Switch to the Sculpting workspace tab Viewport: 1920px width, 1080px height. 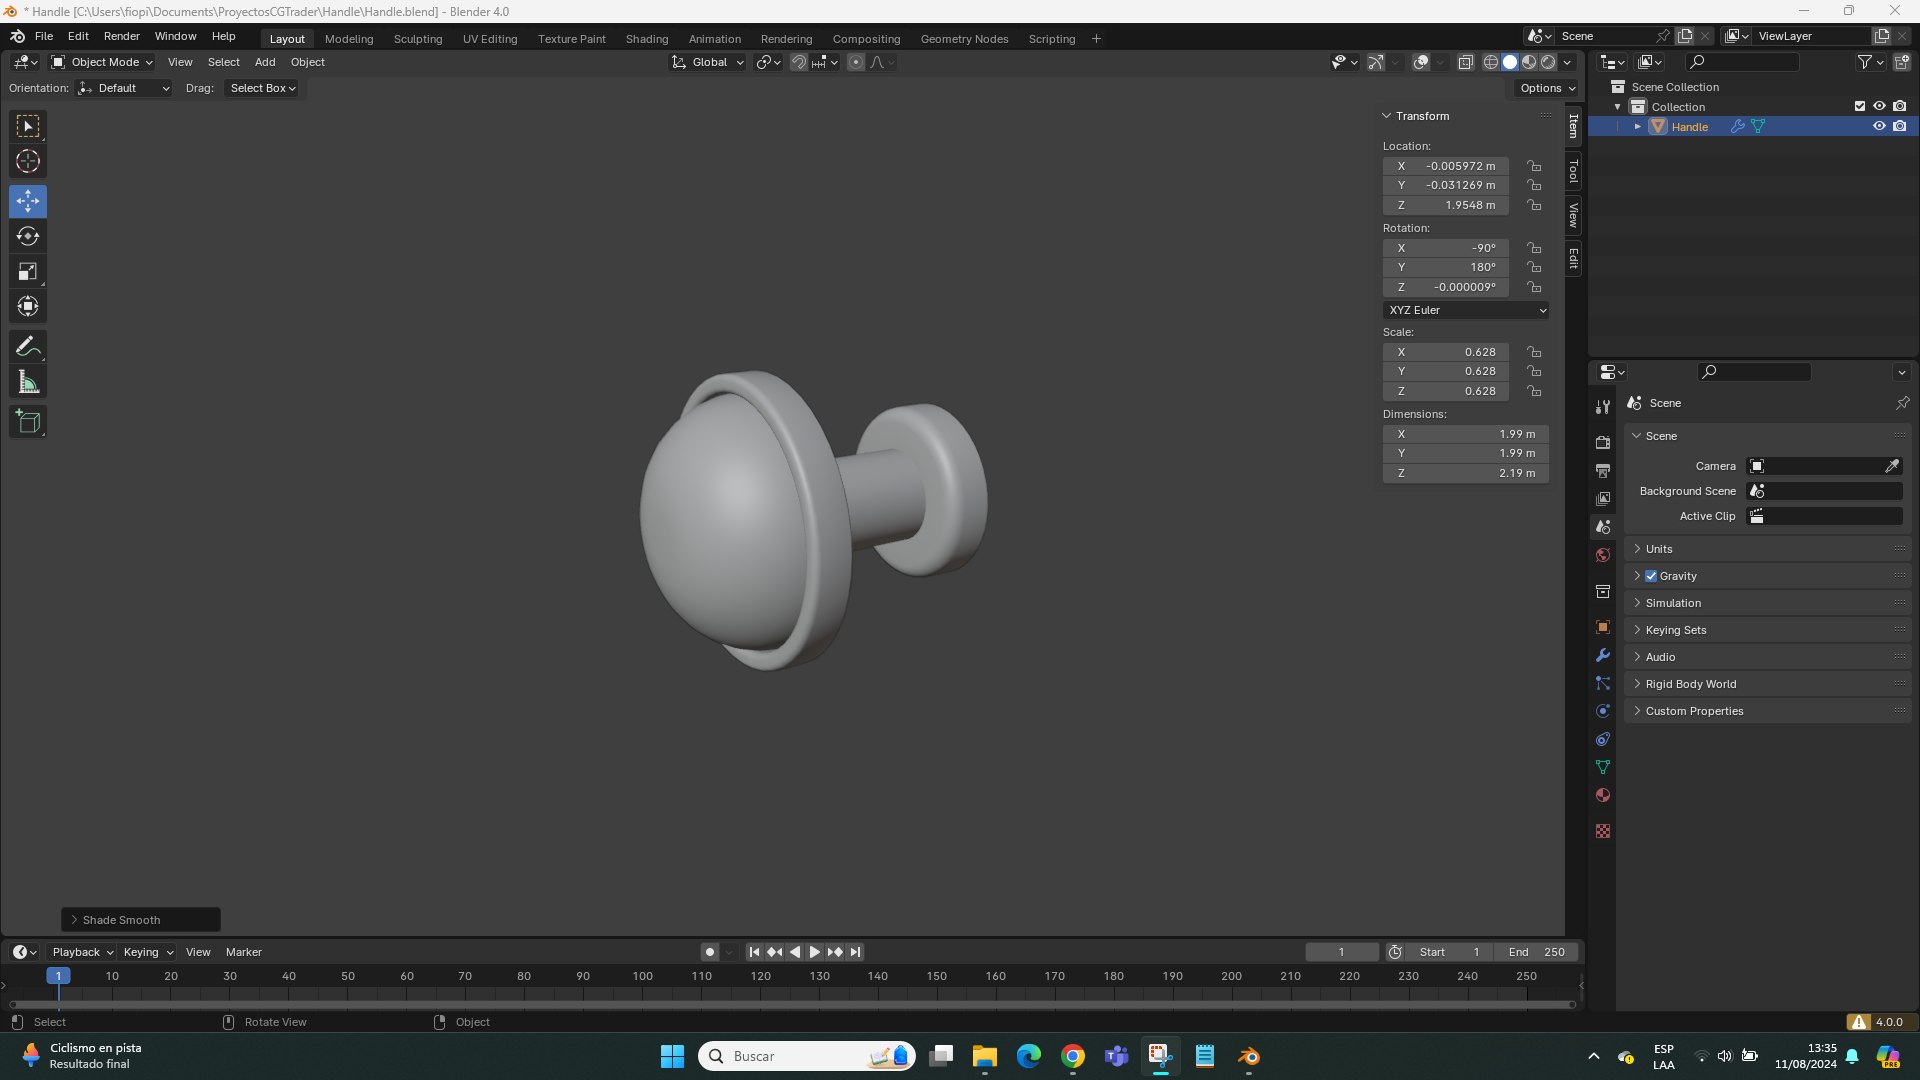click(418, 39)
